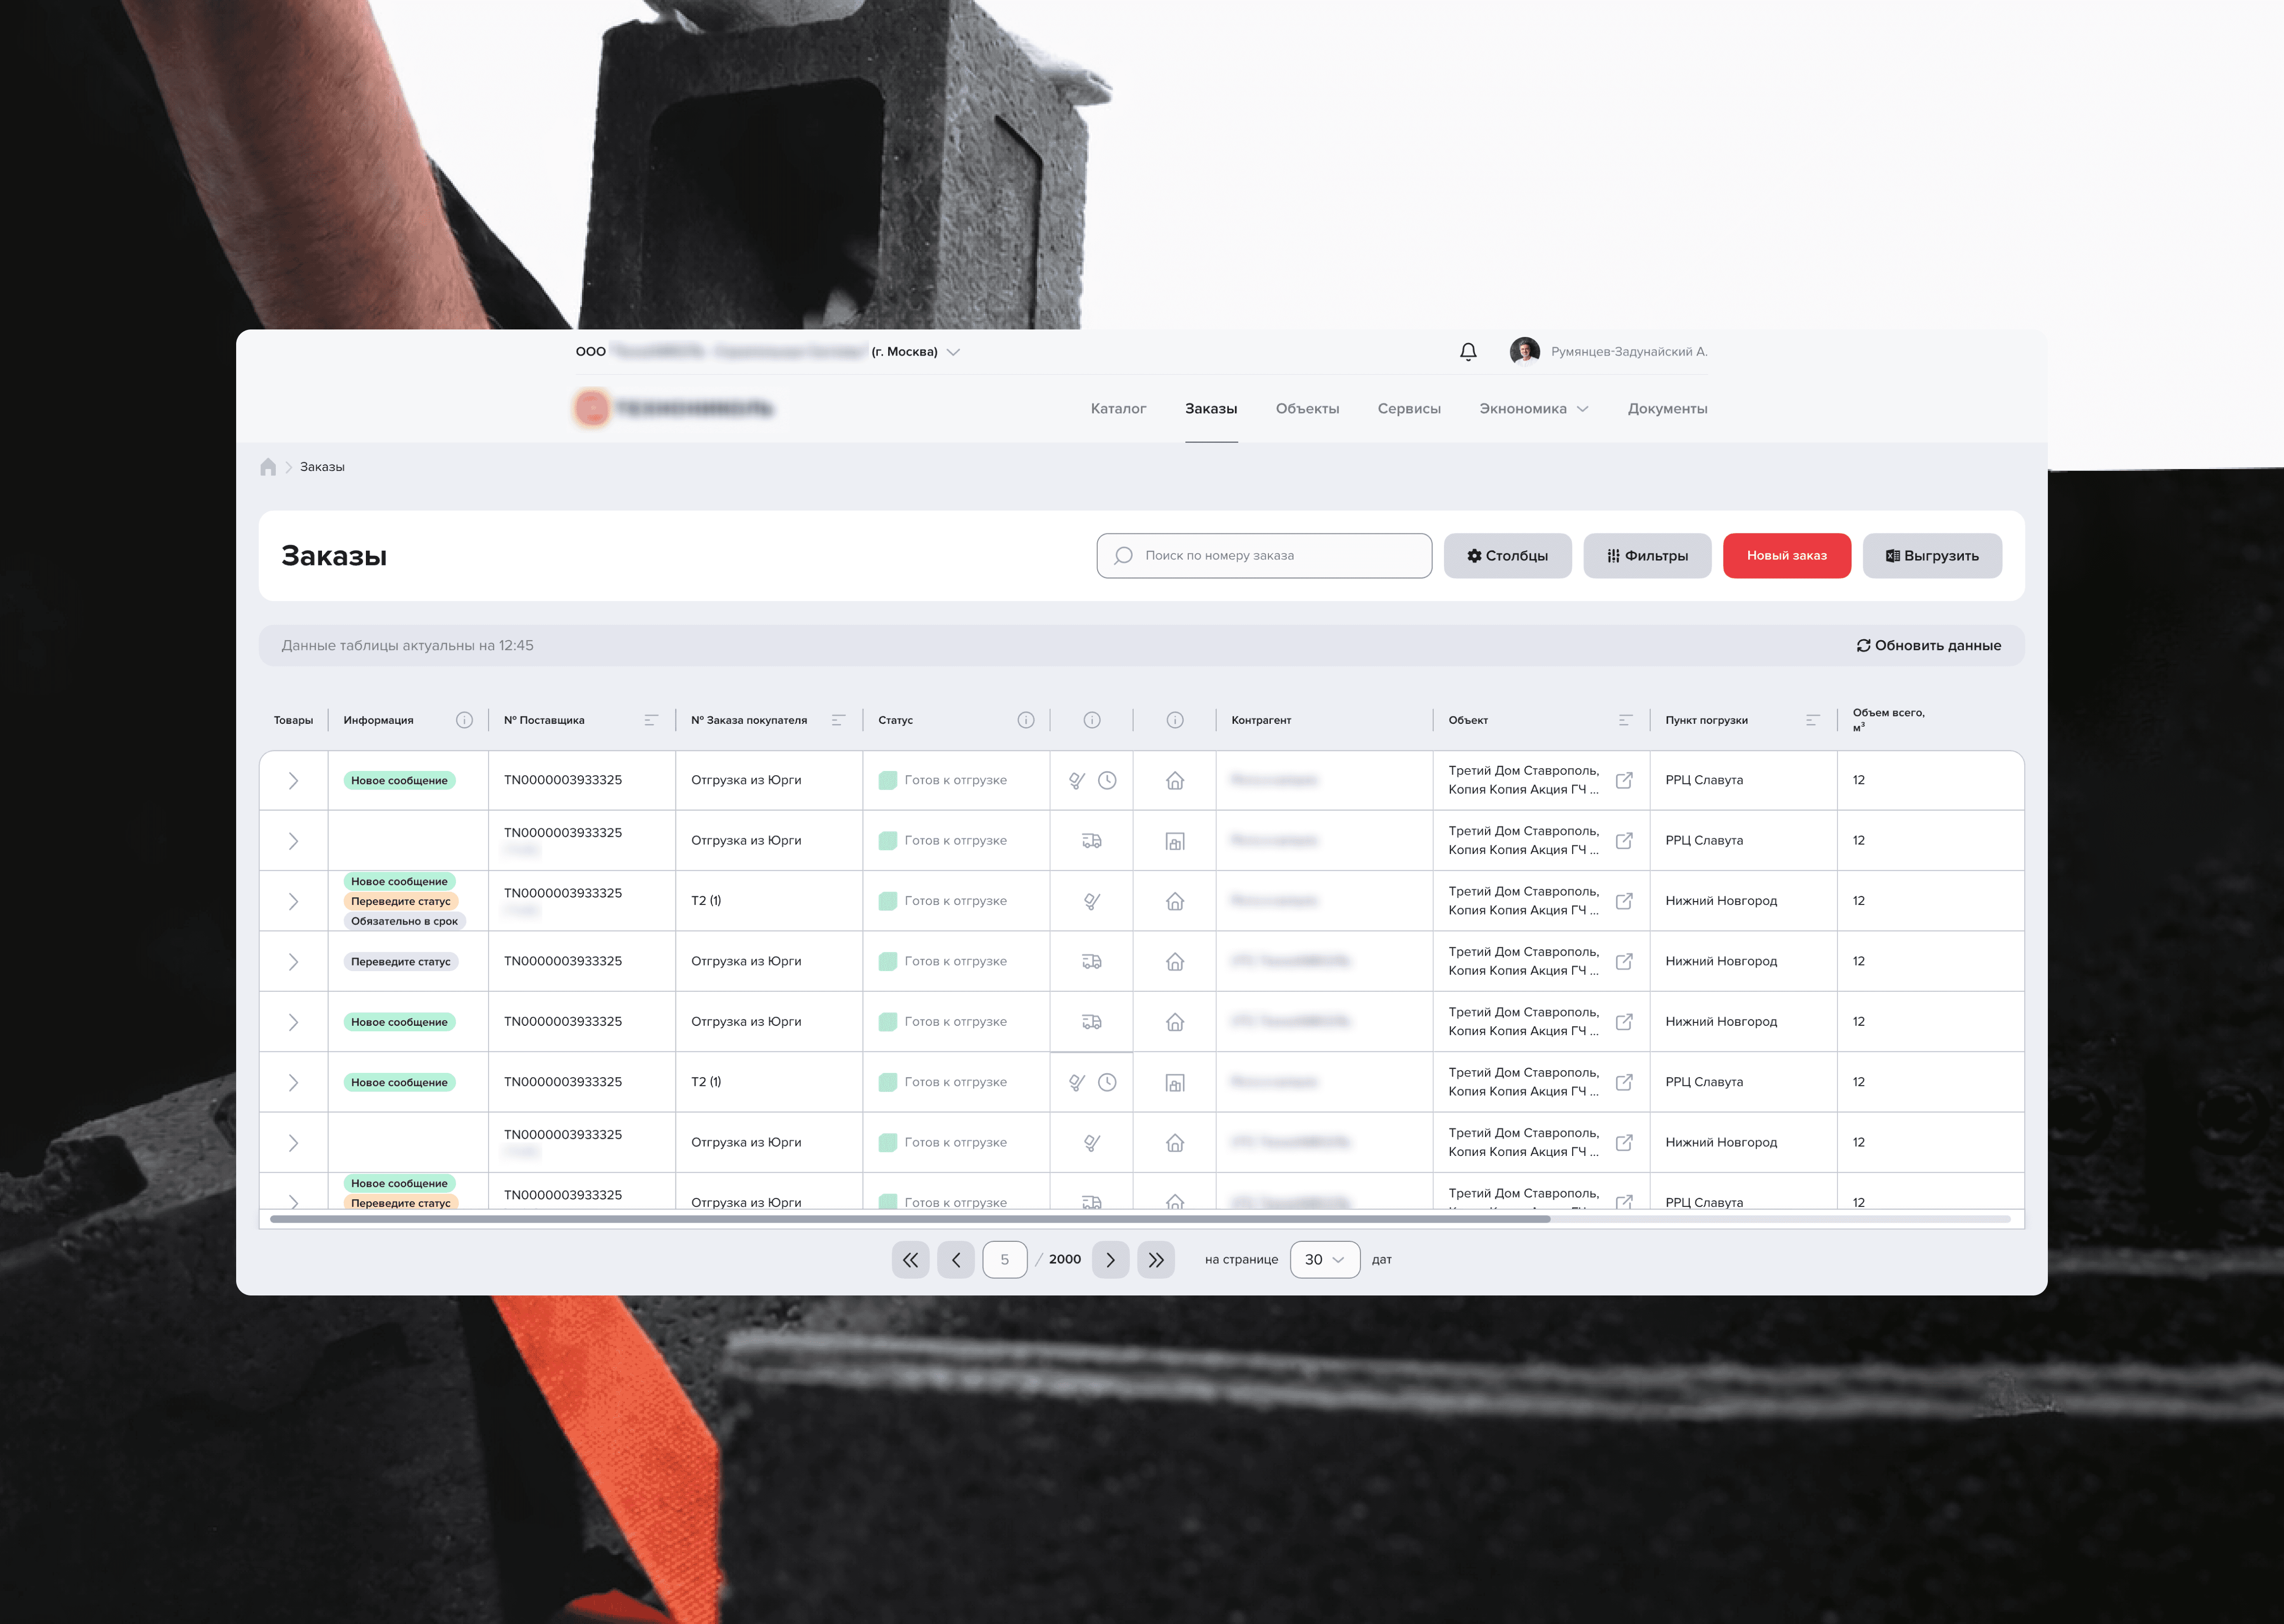Click the home breadcrumb icon
The height and width of the screenshot is (1624, 2284).
coord(268,467)
